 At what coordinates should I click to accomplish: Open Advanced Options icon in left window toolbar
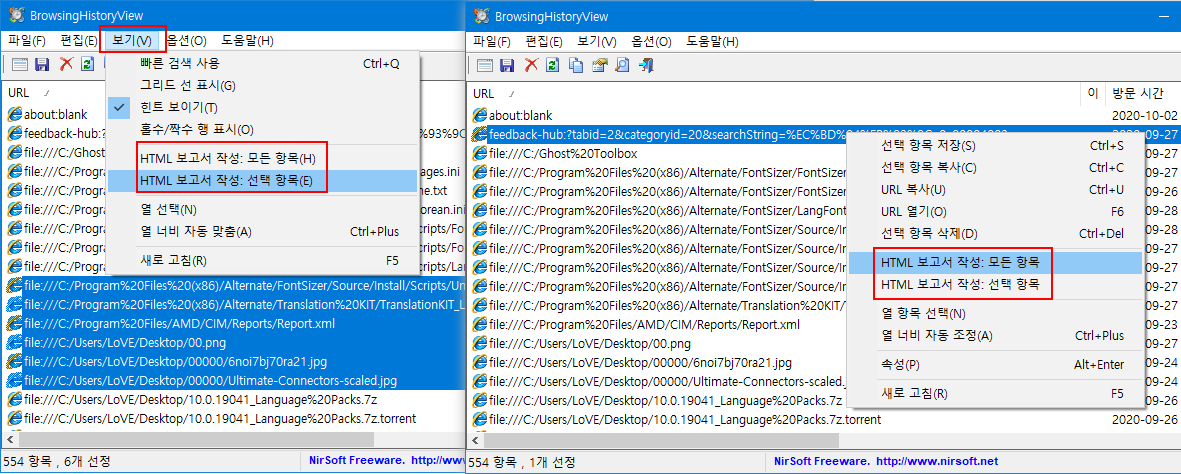[x=20, y=65]
